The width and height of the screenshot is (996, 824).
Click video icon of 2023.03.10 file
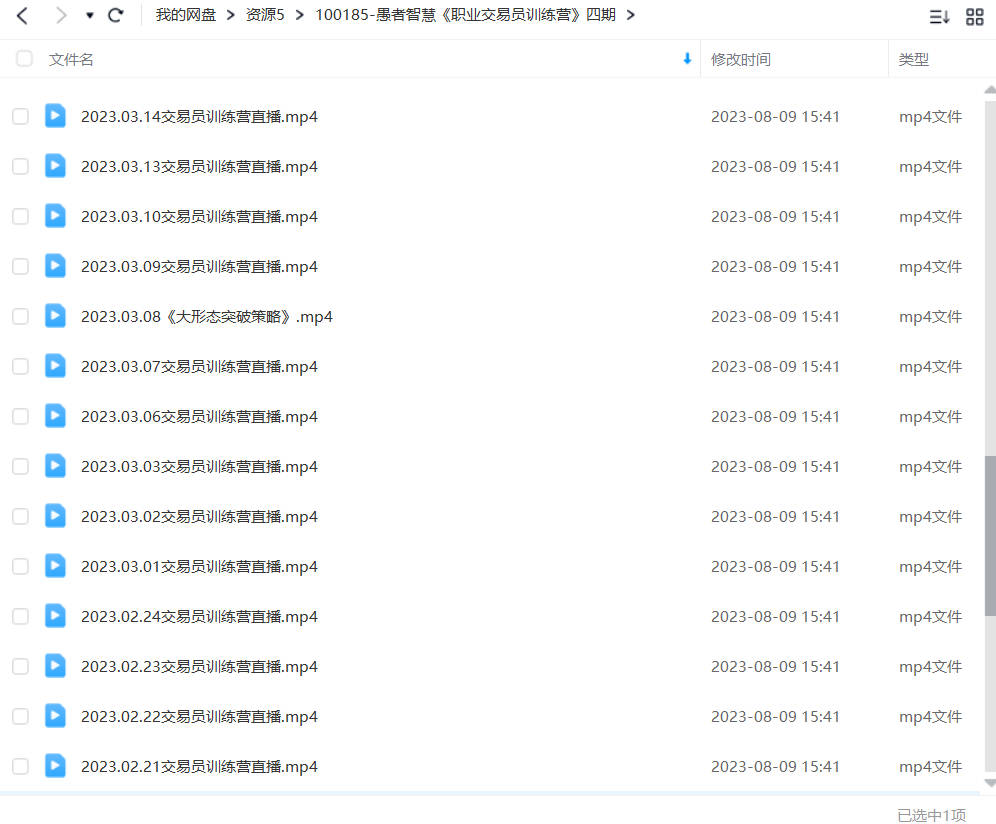(55, 215)
